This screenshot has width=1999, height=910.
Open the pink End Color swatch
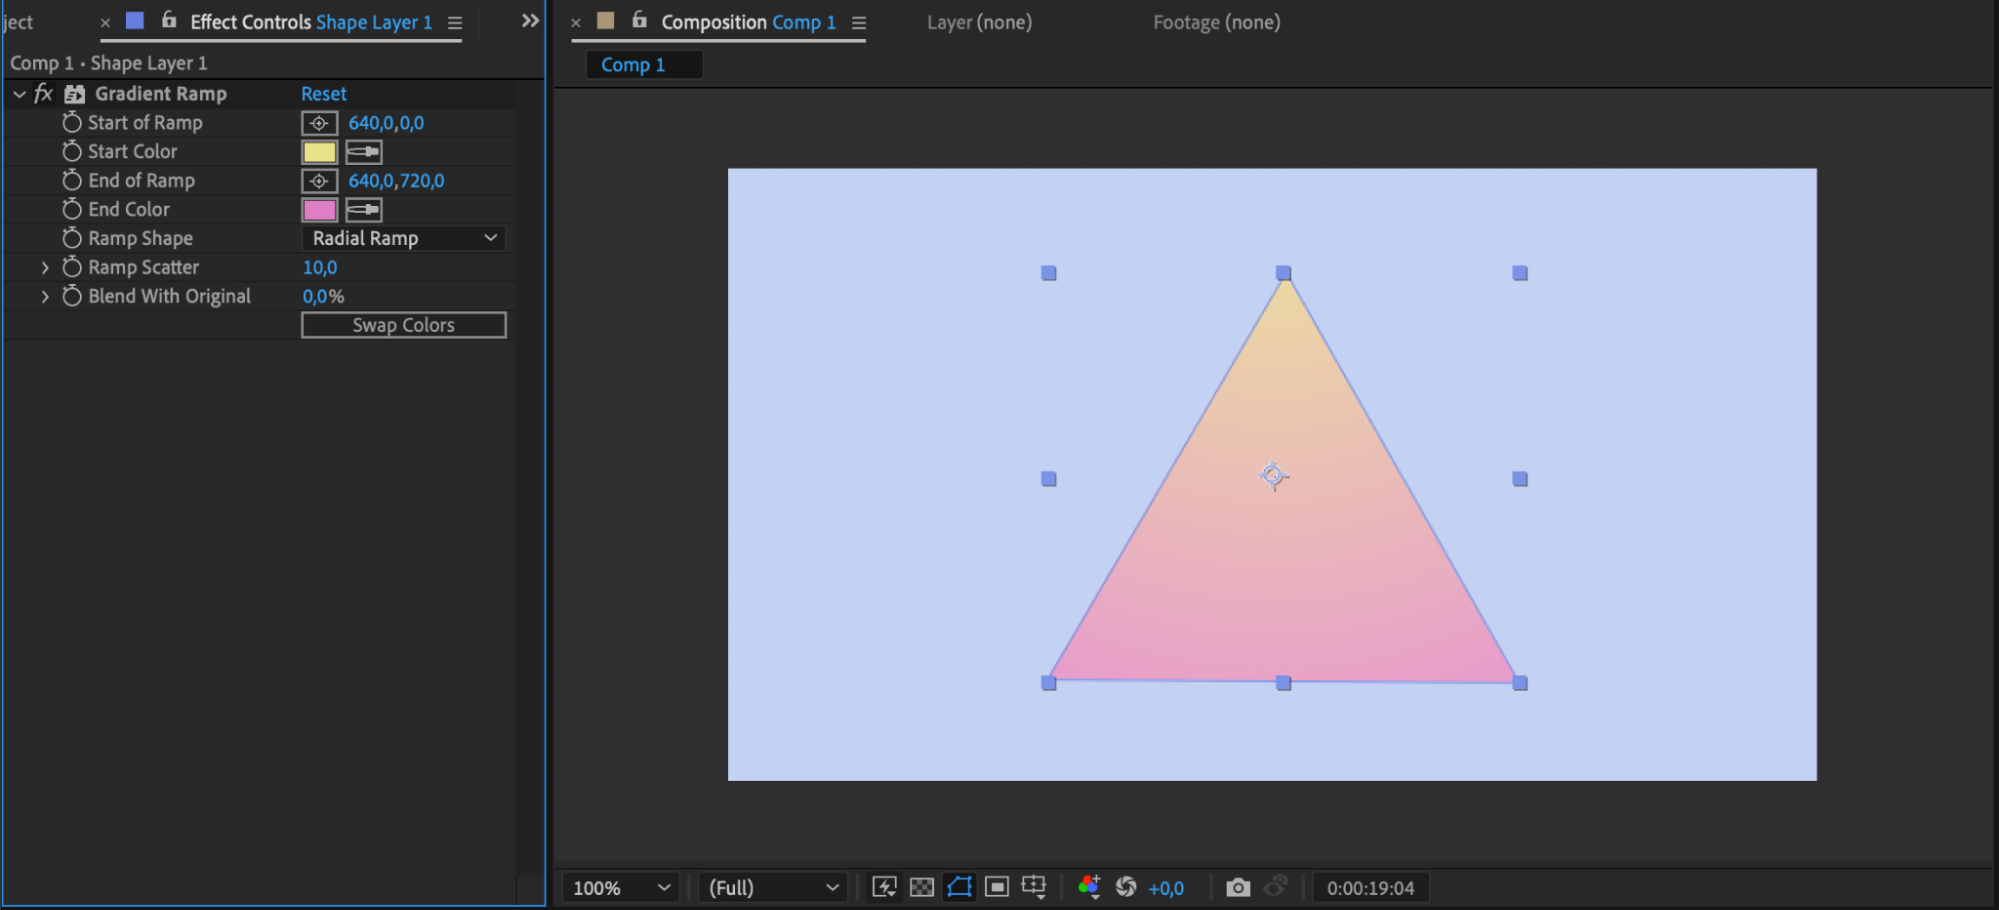[320, 210]
